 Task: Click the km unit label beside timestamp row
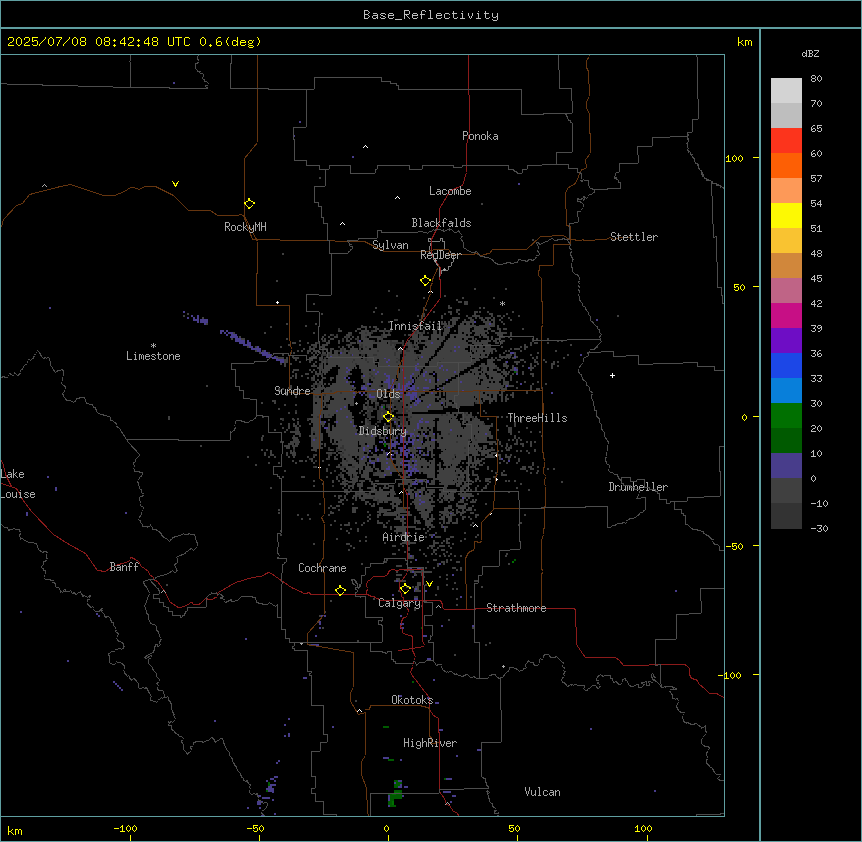click(x=744, y=42)
